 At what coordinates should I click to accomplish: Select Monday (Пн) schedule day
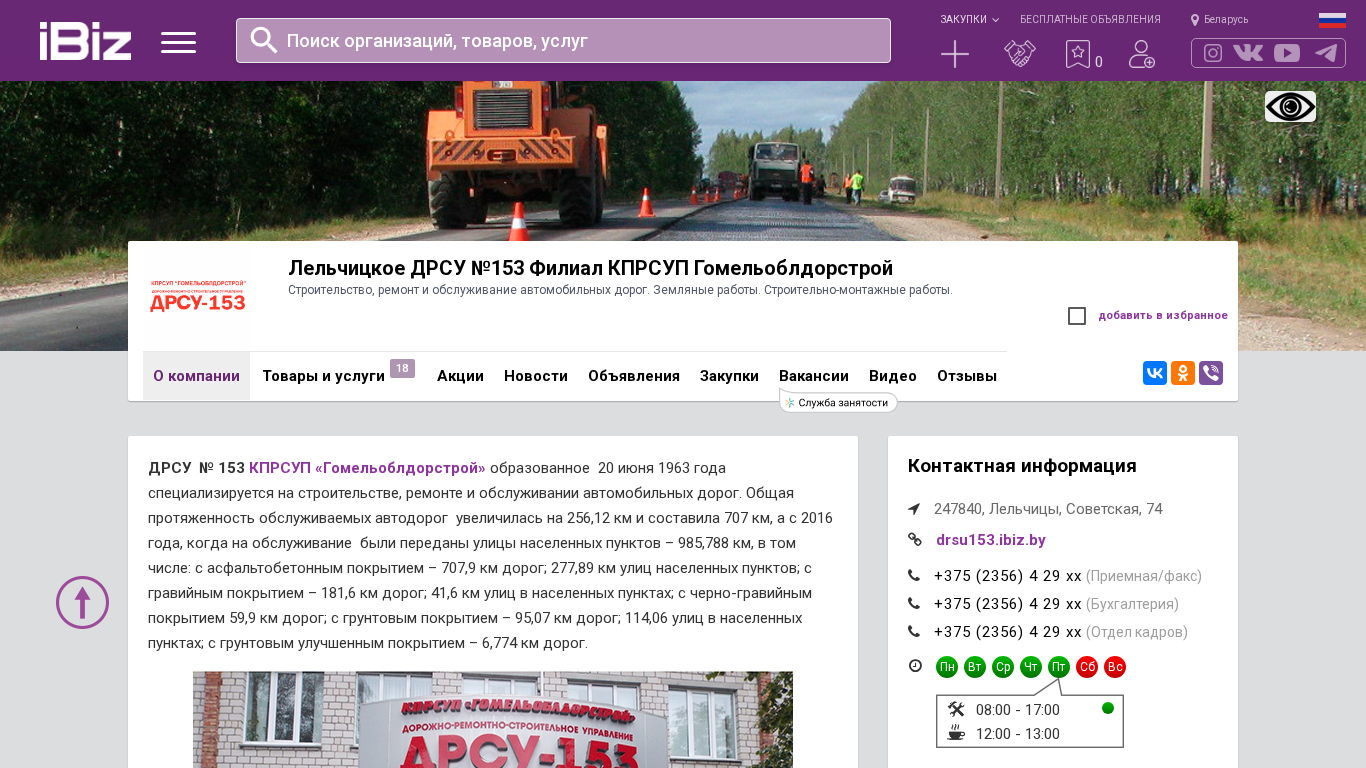click(947, 667)
